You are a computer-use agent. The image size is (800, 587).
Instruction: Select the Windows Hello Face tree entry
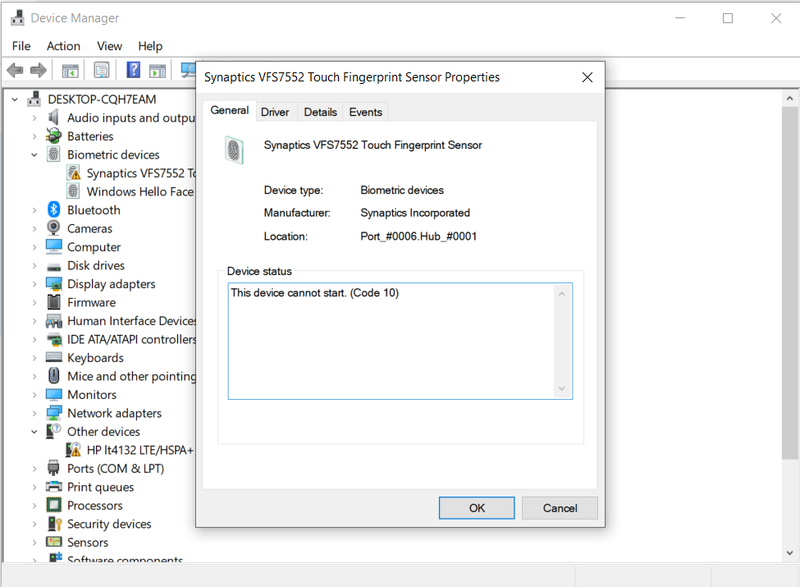tap(140, 192)
